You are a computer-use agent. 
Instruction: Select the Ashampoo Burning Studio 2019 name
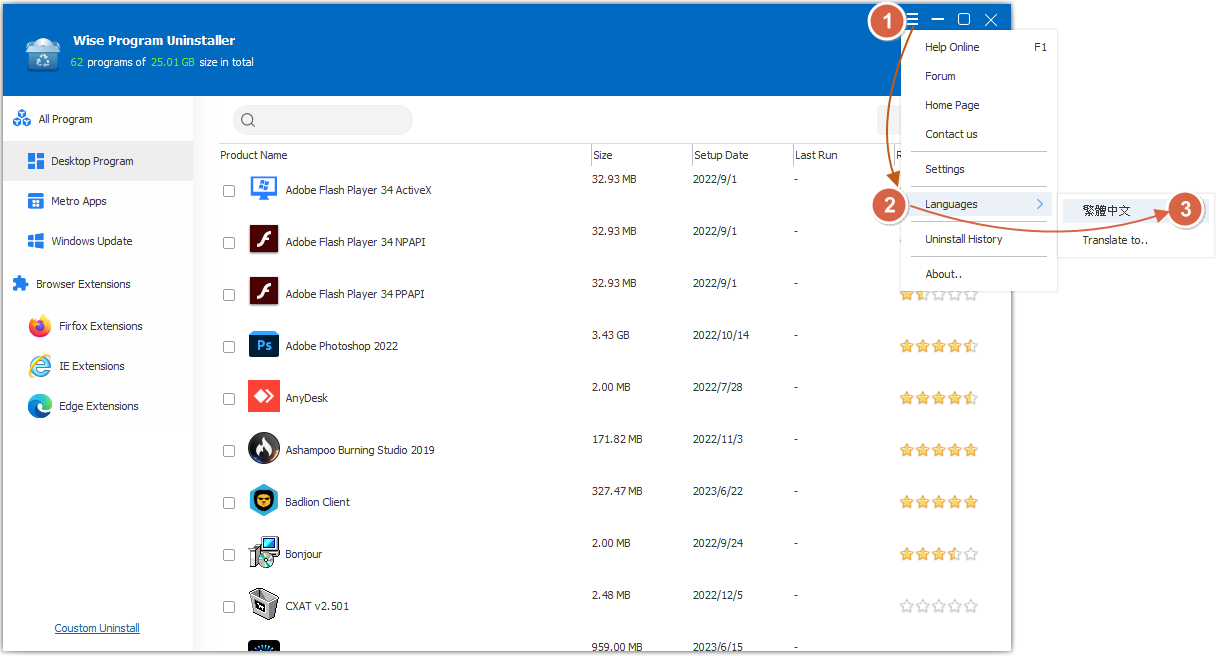click(x=360, y=450)
